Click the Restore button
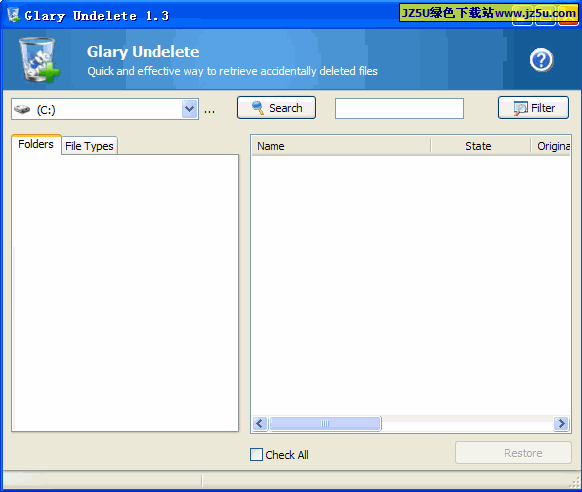 513,453
